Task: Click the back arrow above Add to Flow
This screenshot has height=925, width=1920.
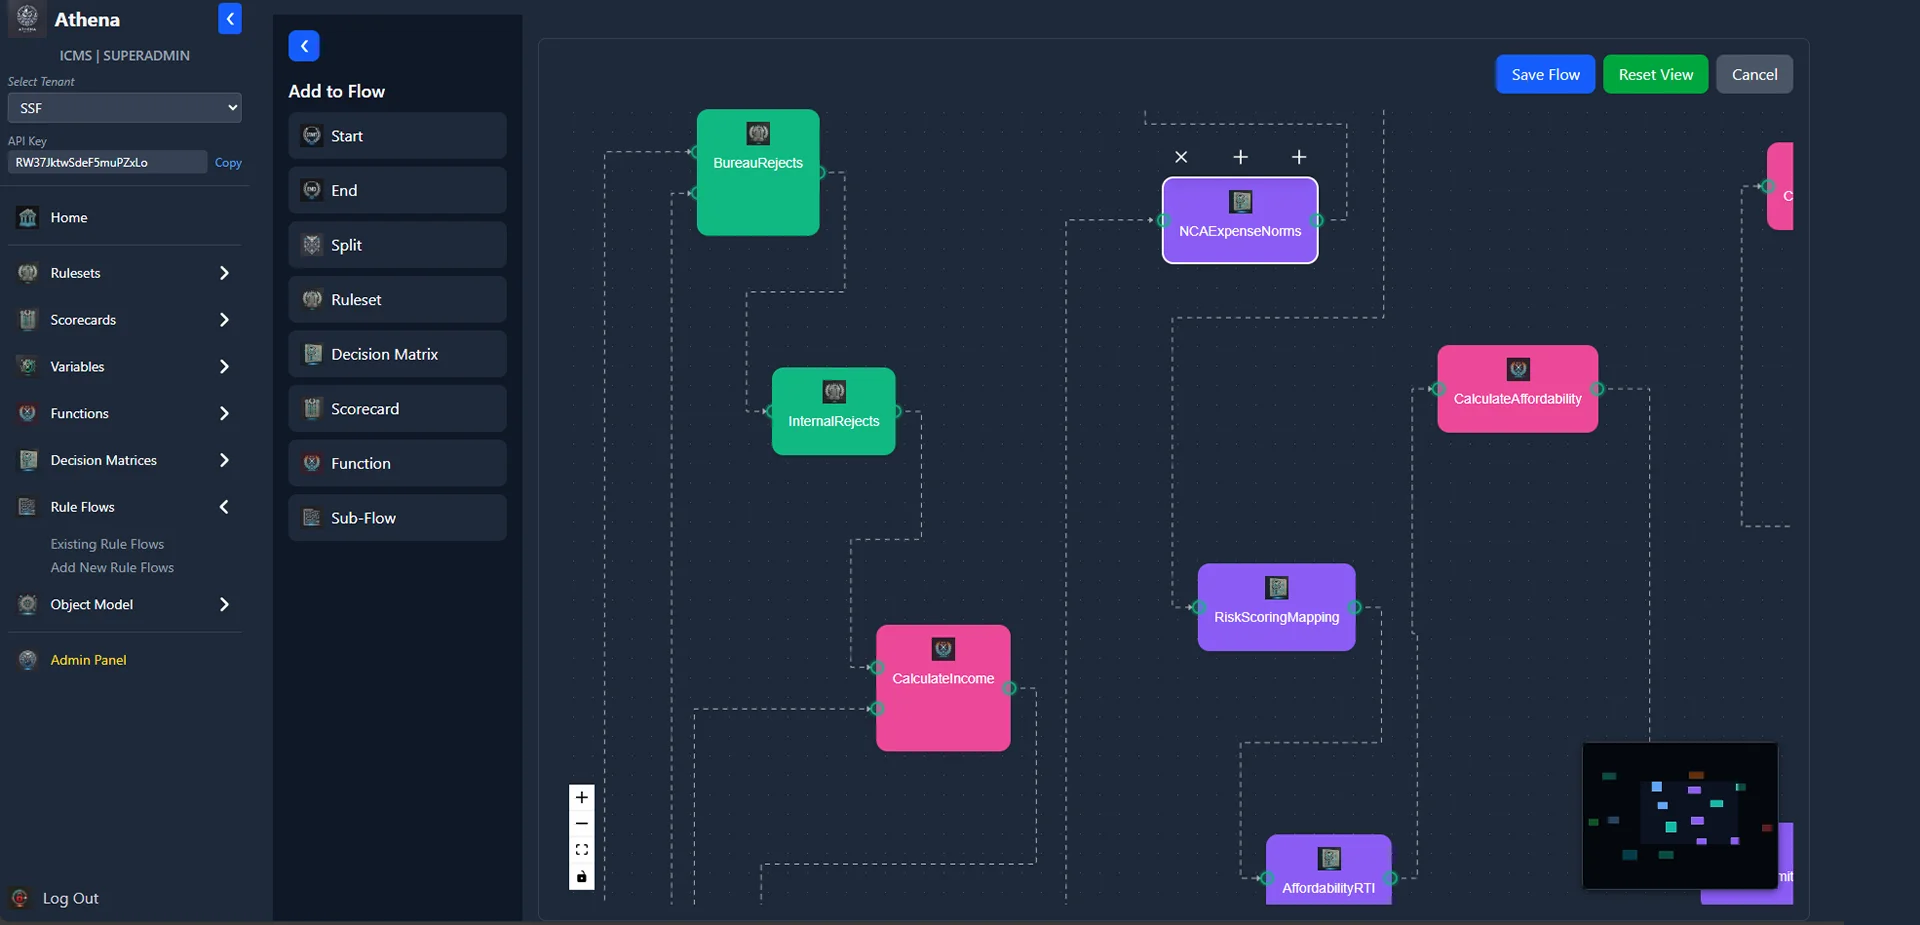Action: (304, 46)
